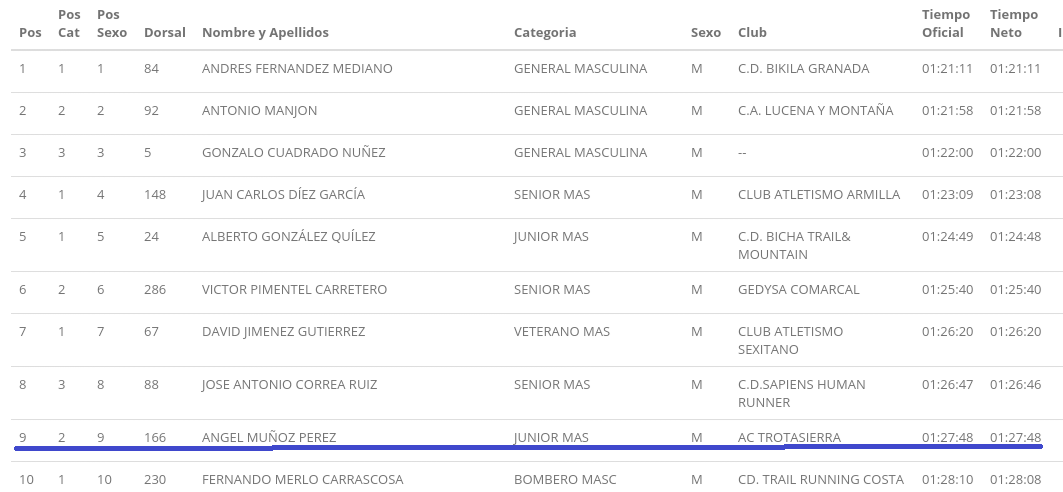Click the Tiempo Oficial column header
This screenshot has width=1063, height=492.
point(946,23)
